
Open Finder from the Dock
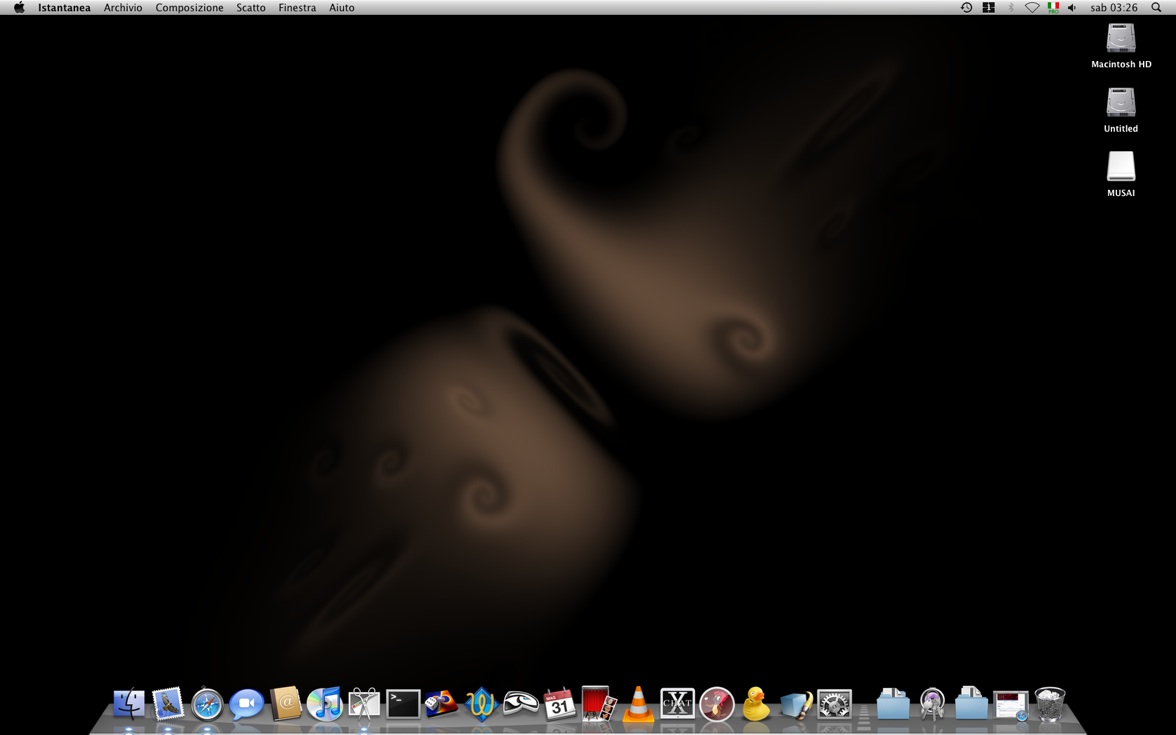coord(129,704)
